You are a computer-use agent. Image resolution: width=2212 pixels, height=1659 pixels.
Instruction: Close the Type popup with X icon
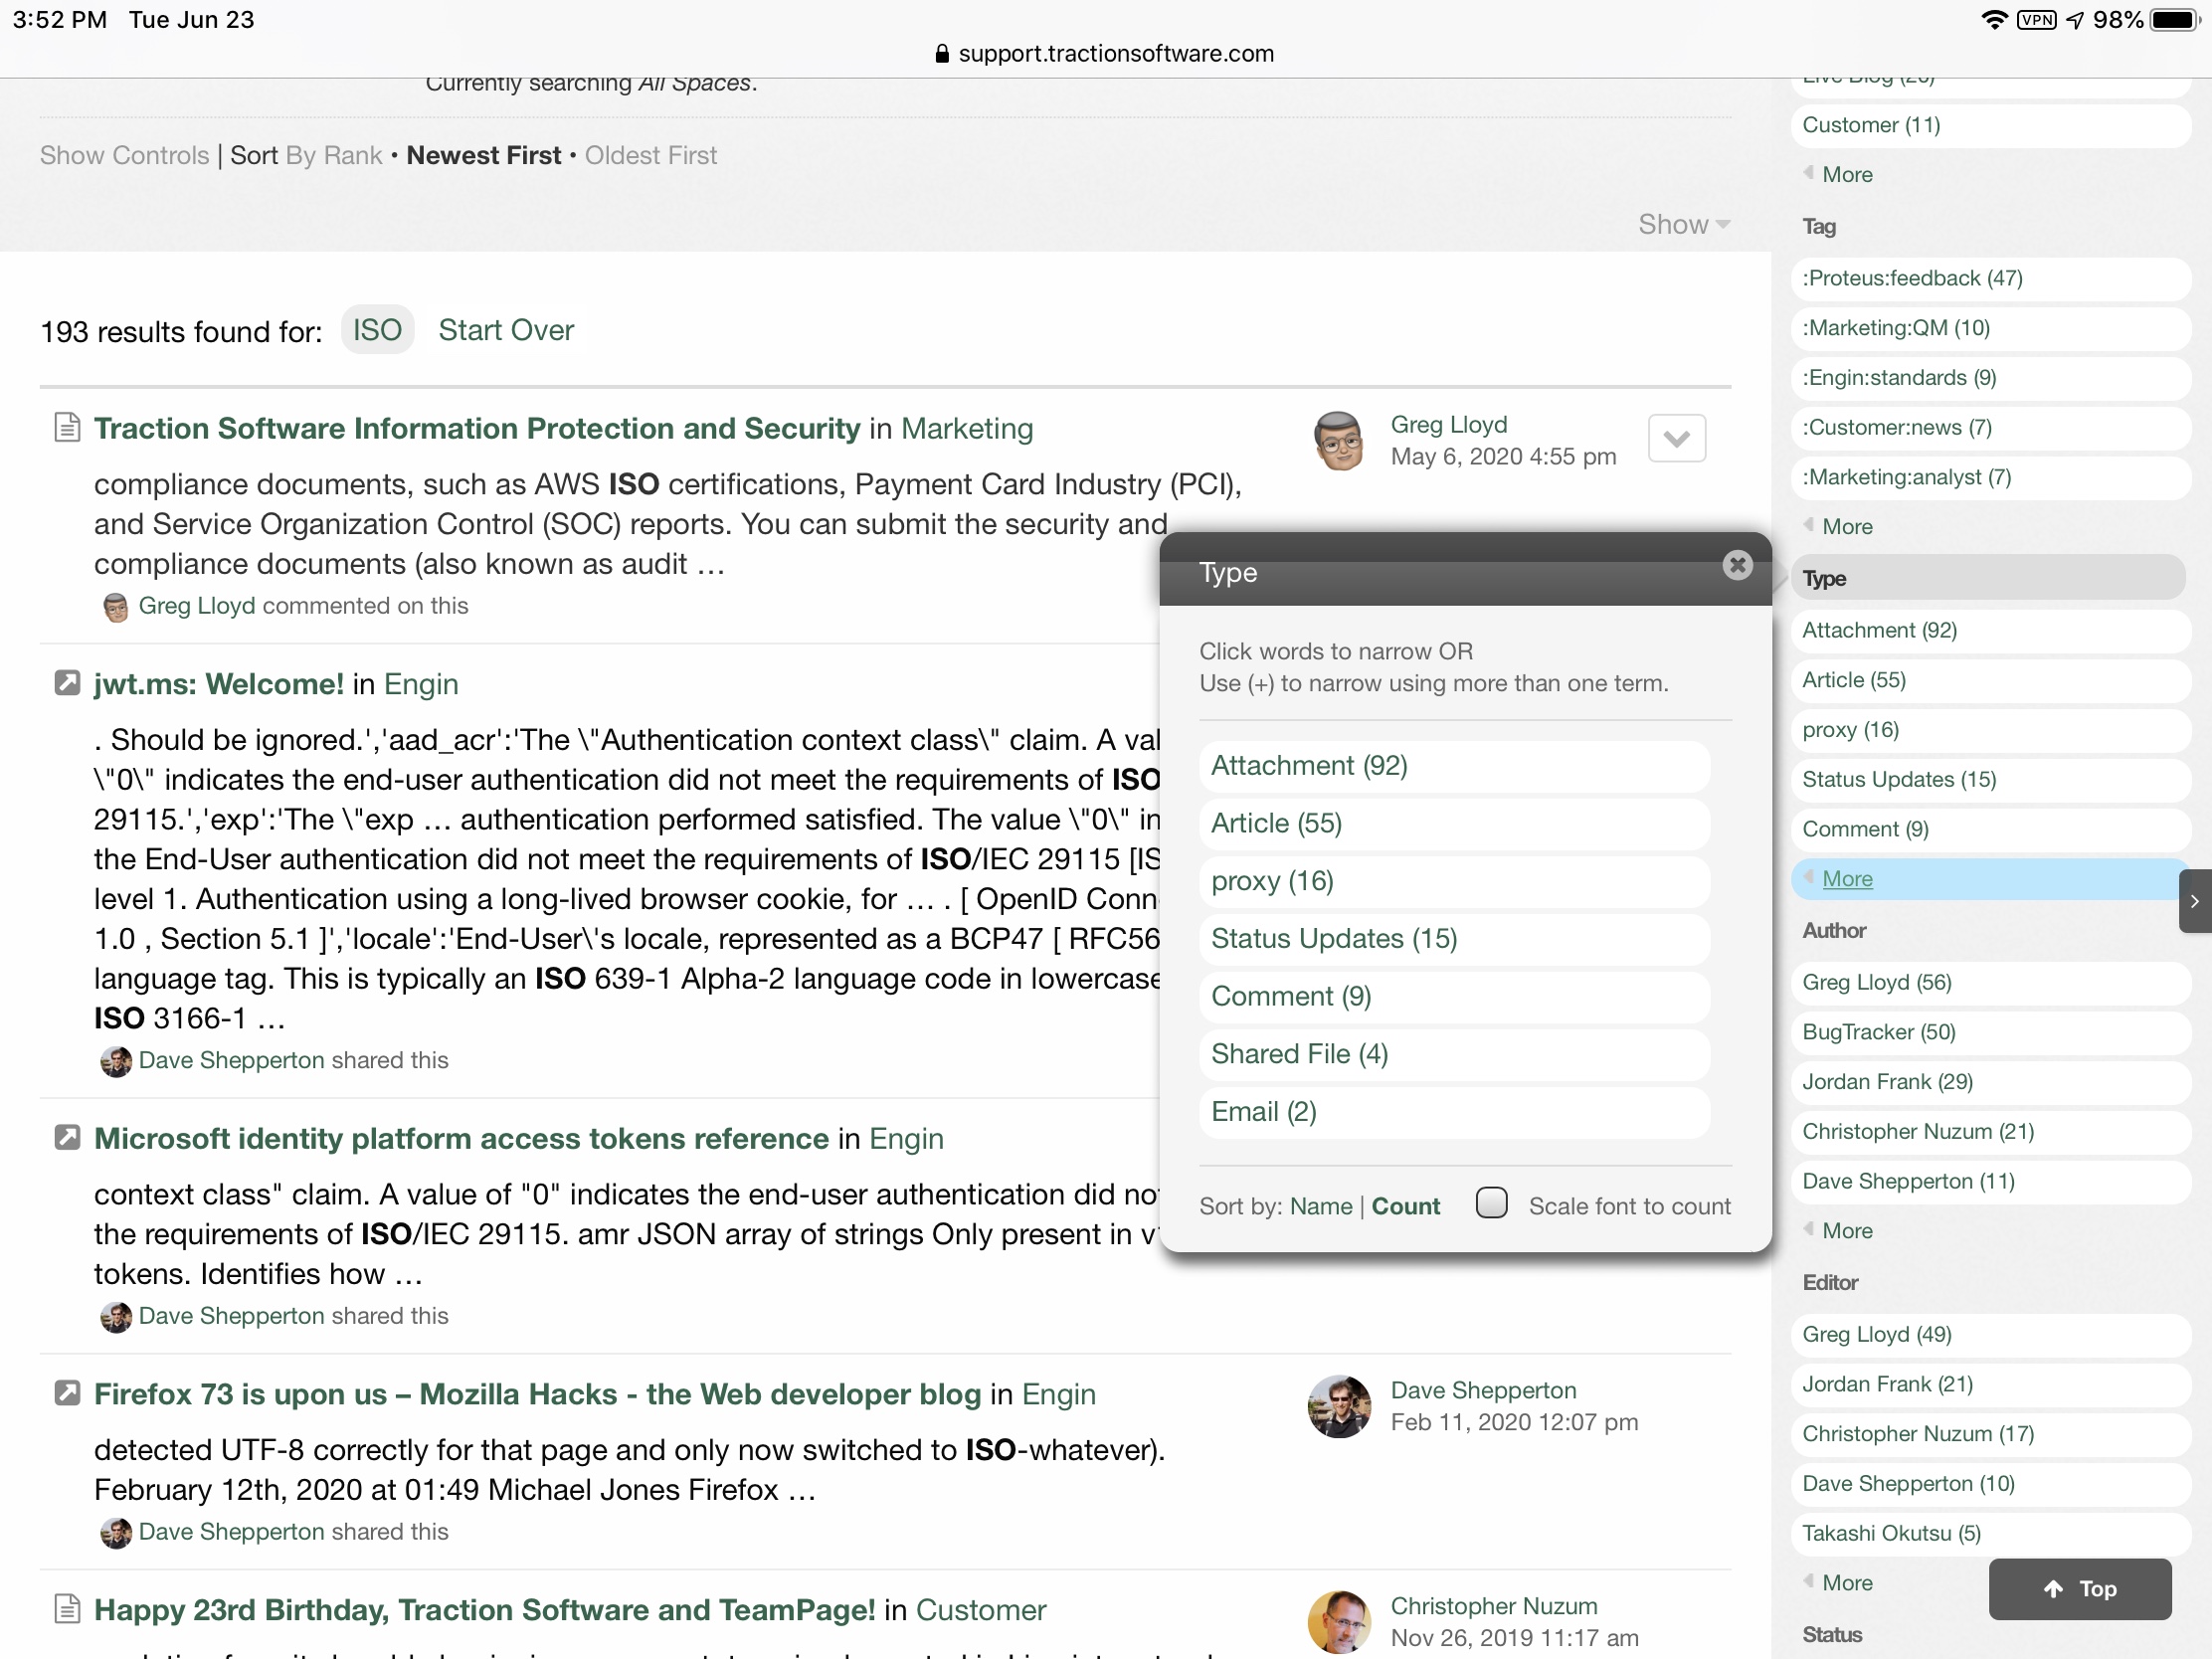[x=1737, y=565]
